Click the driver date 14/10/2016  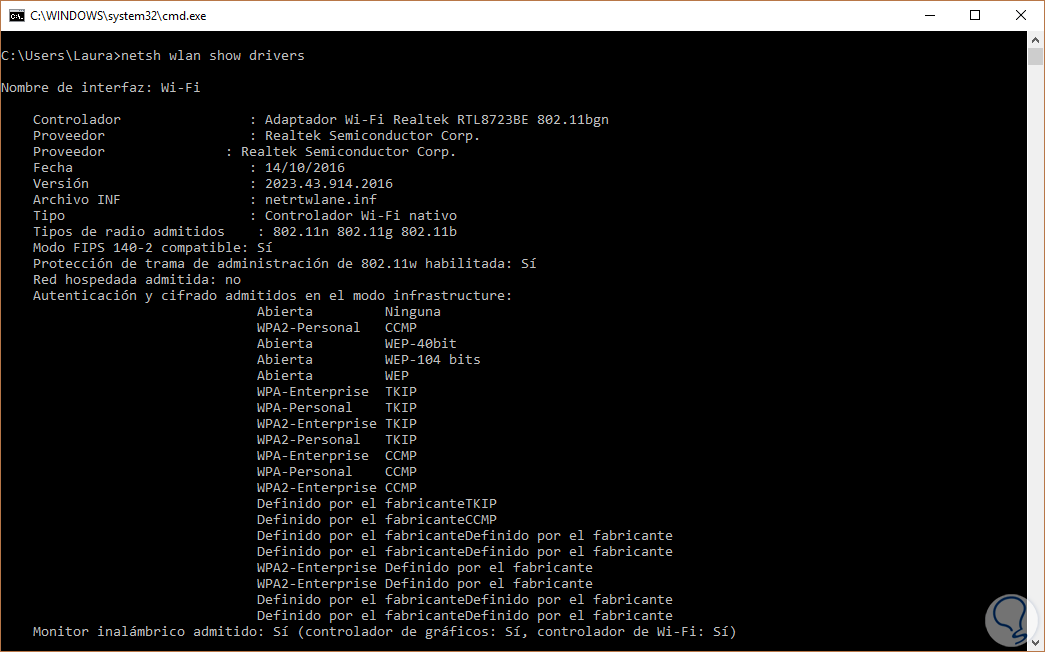304,168
